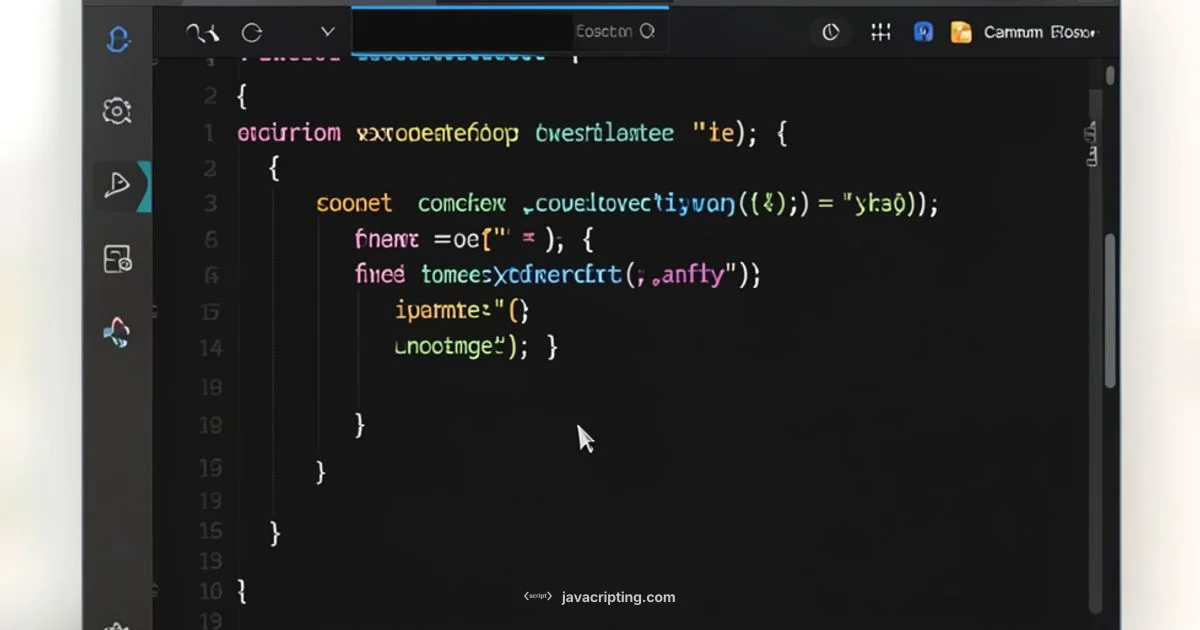Click the top account icon in the sidebar
Image resolution: width=1200 pixels, height=630 pixels.
(117, 40)
